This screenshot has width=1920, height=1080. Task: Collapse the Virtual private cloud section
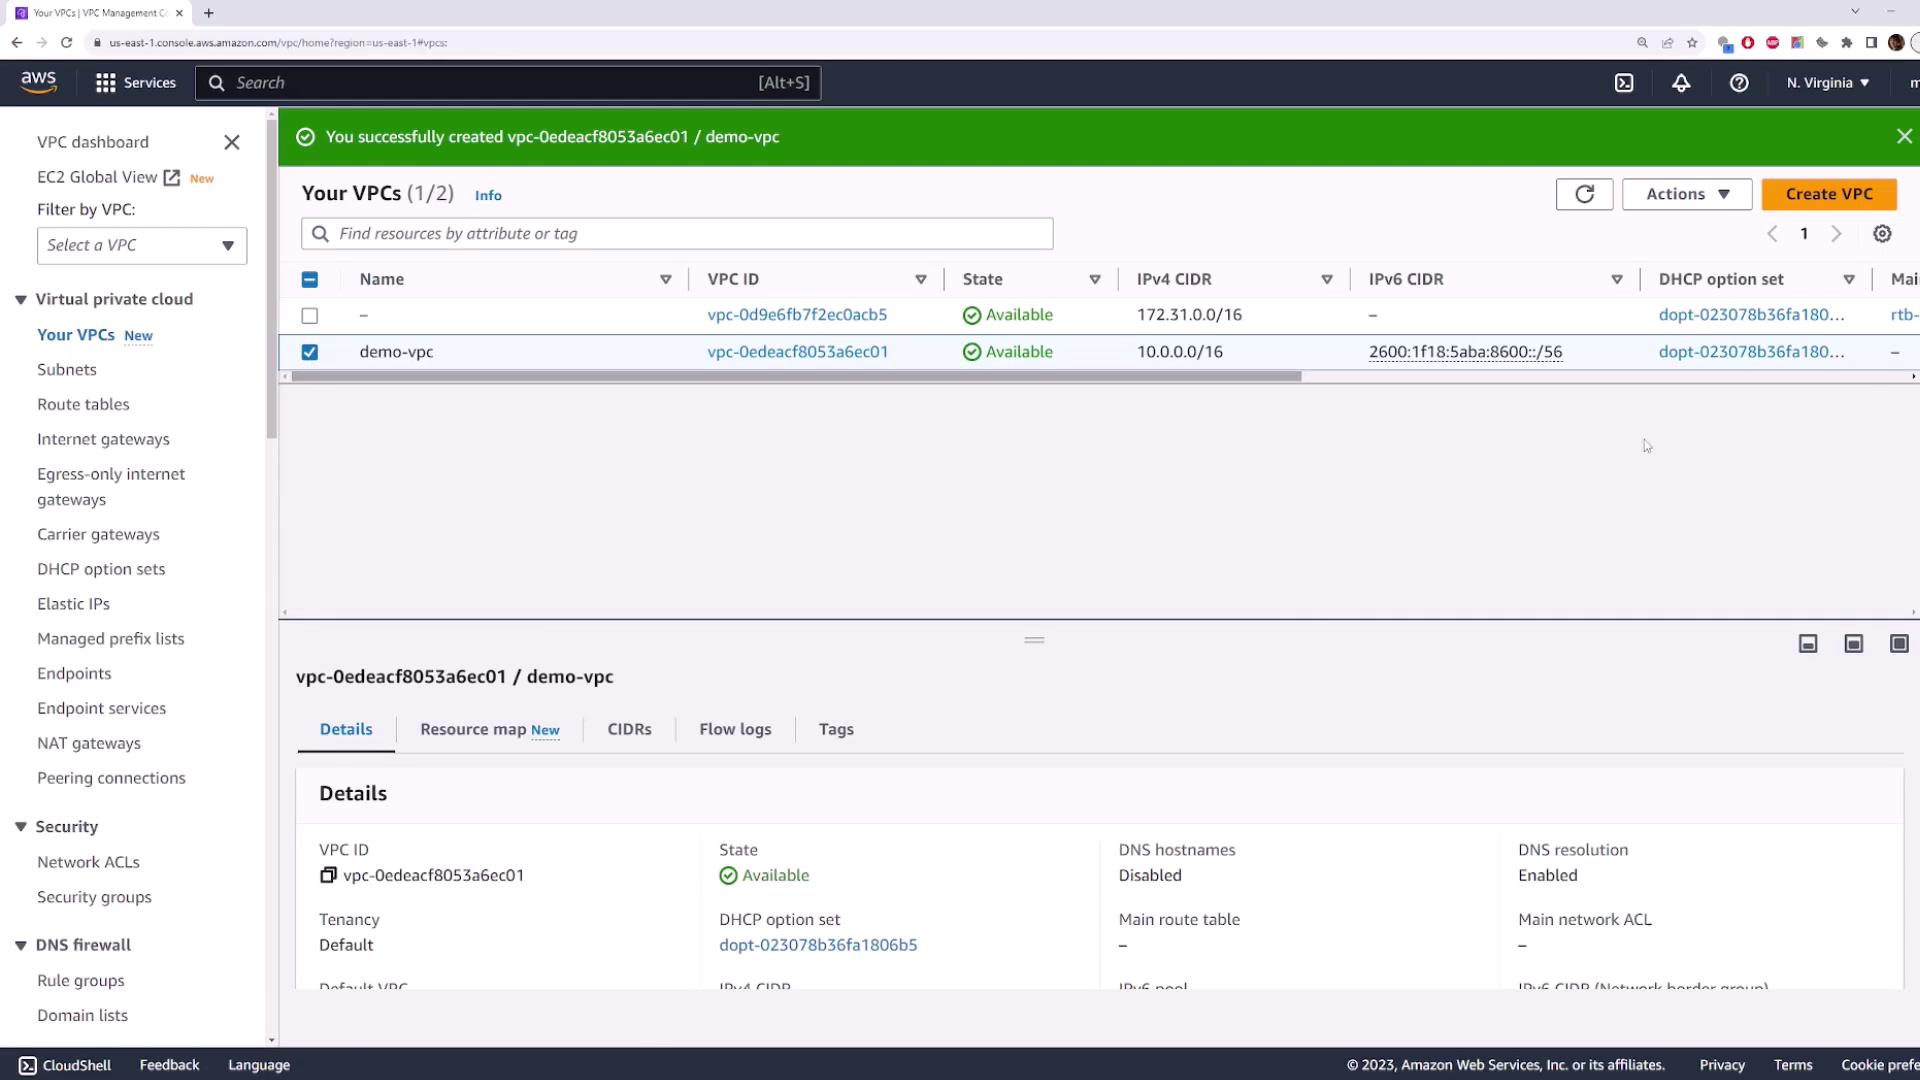21,300
